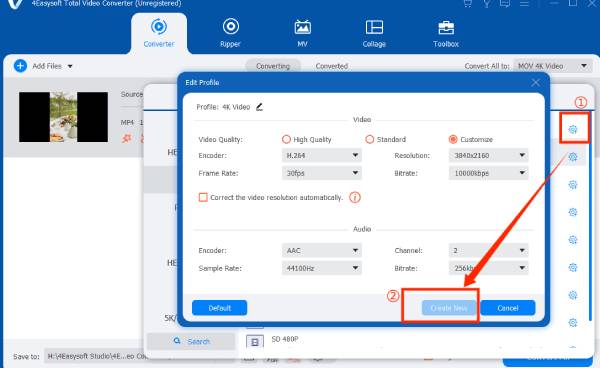This screenshot has height=368, width=600.
Task: Click the Cancel button
Action: pyautogui.click(x=508, y=308)
